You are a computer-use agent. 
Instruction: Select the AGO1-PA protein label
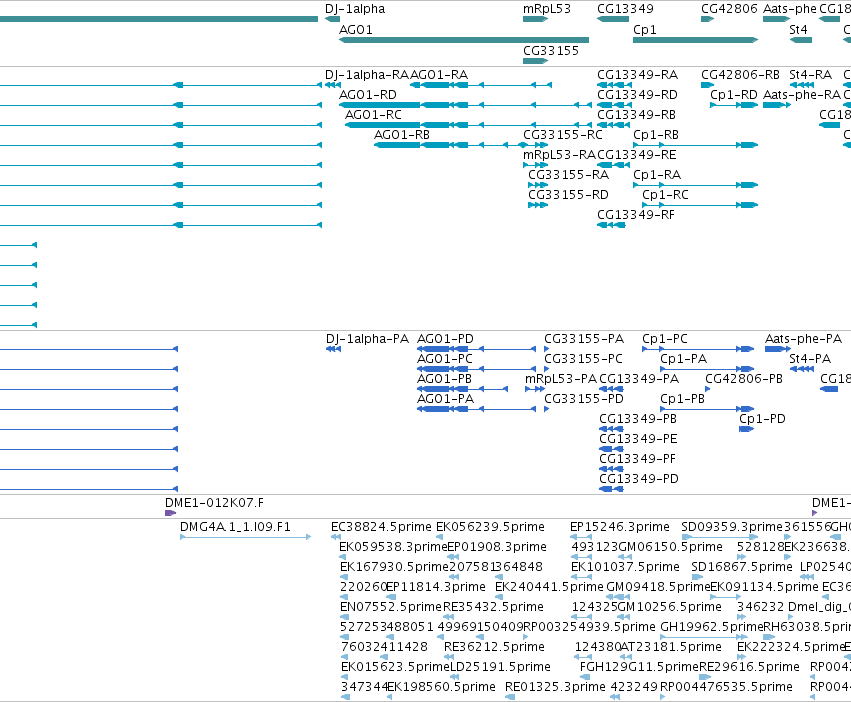point(445,399)
